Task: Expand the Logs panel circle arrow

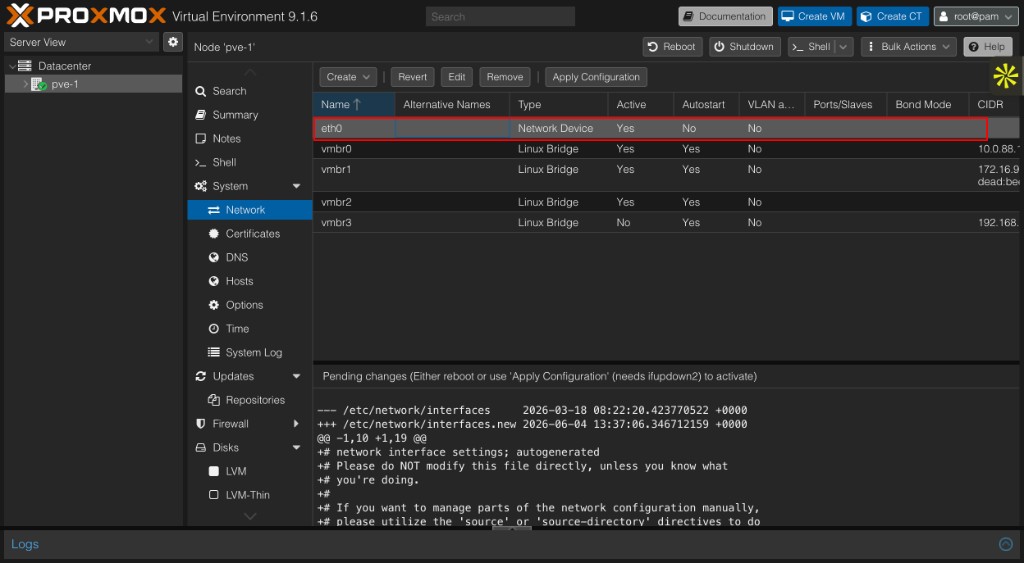Action: 1006,544
